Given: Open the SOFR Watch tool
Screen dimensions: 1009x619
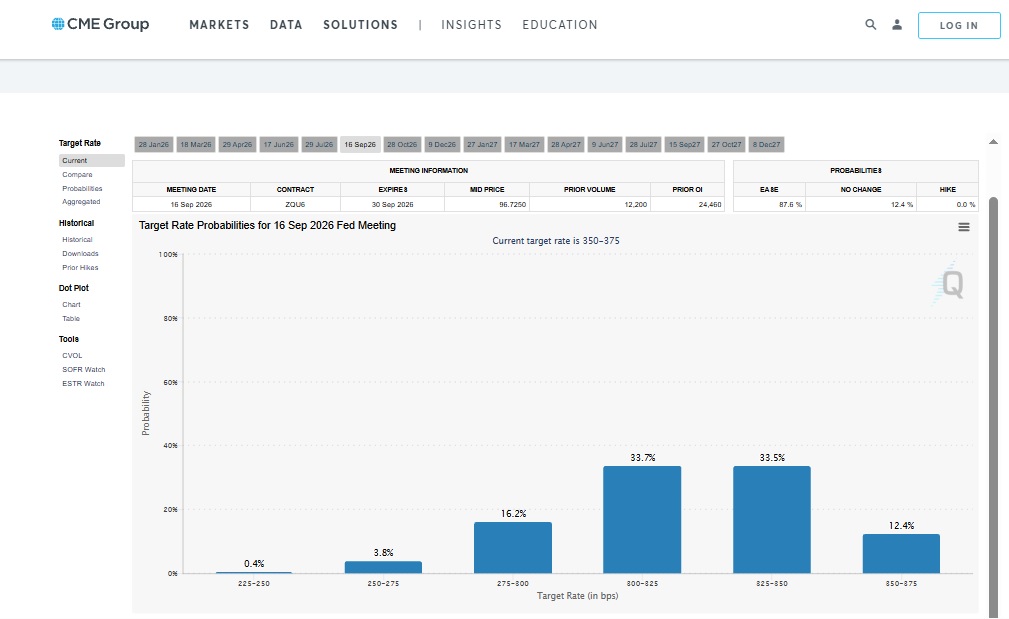Looking at the screenshot, I should pos(83,370).
